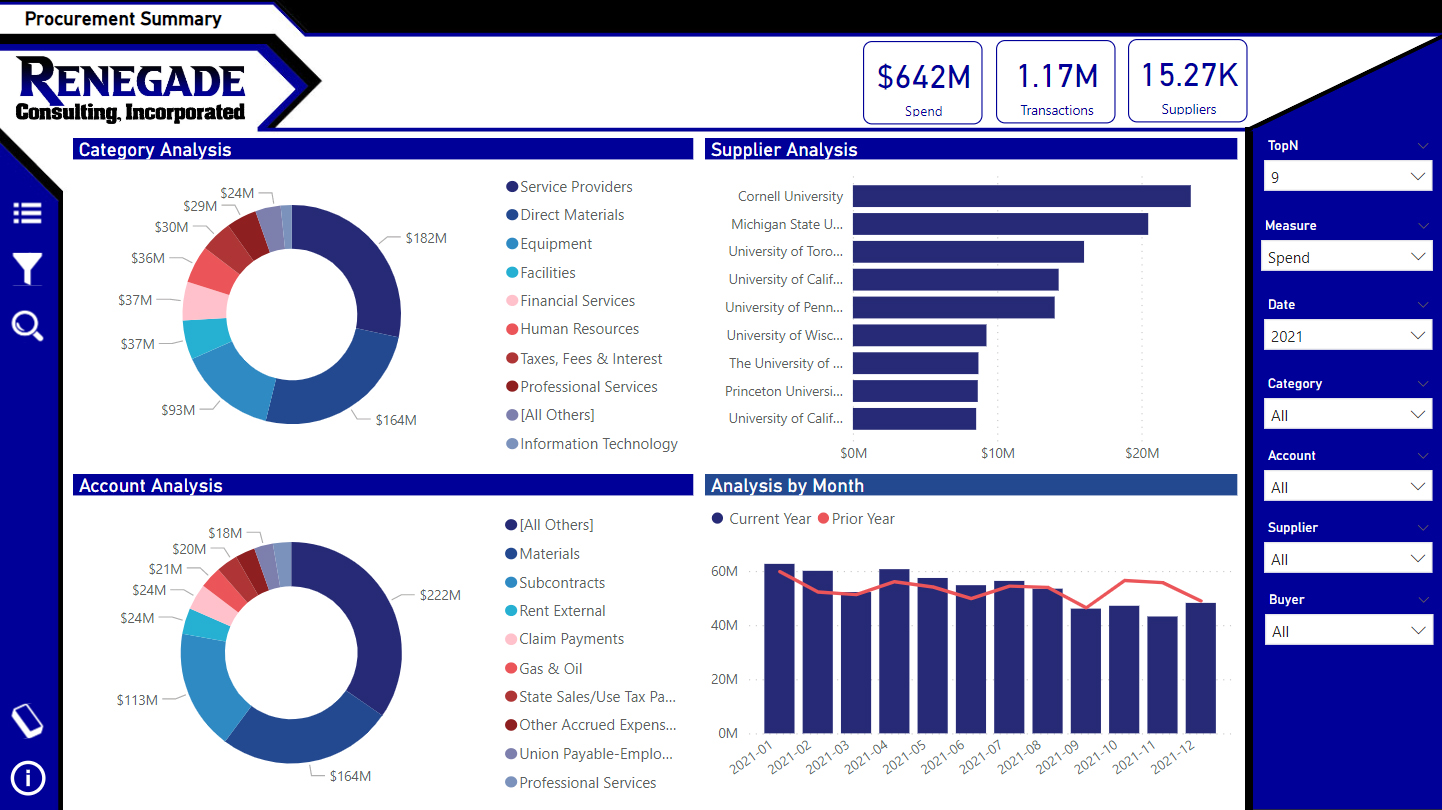1442x810 pixels.
Task: Click the eraser clear-filters icon
Action: (x=27, y=721)
